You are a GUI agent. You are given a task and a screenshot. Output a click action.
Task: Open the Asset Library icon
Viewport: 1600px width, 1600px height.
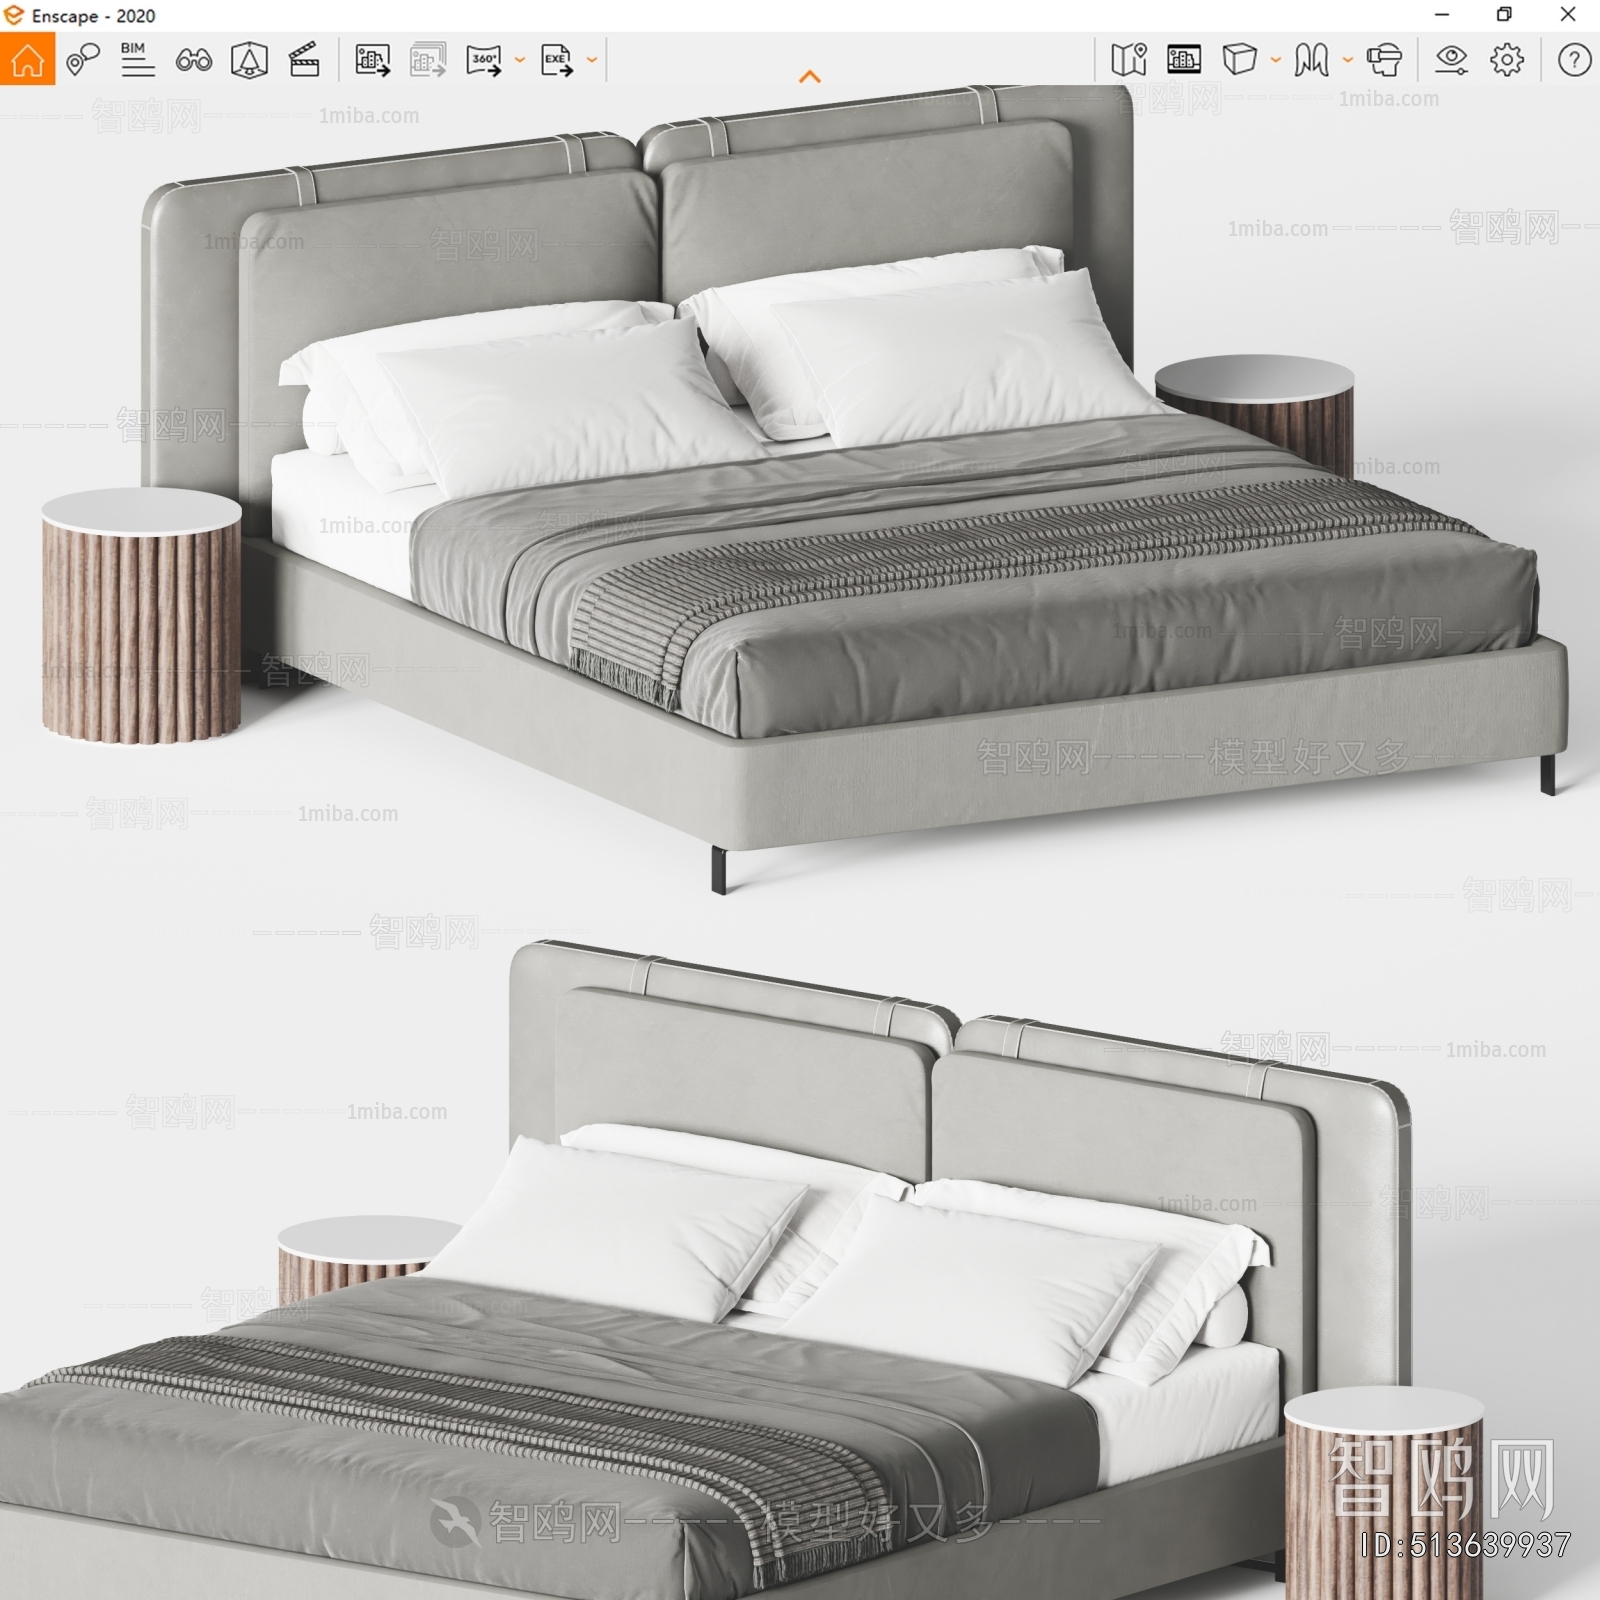1184,60
